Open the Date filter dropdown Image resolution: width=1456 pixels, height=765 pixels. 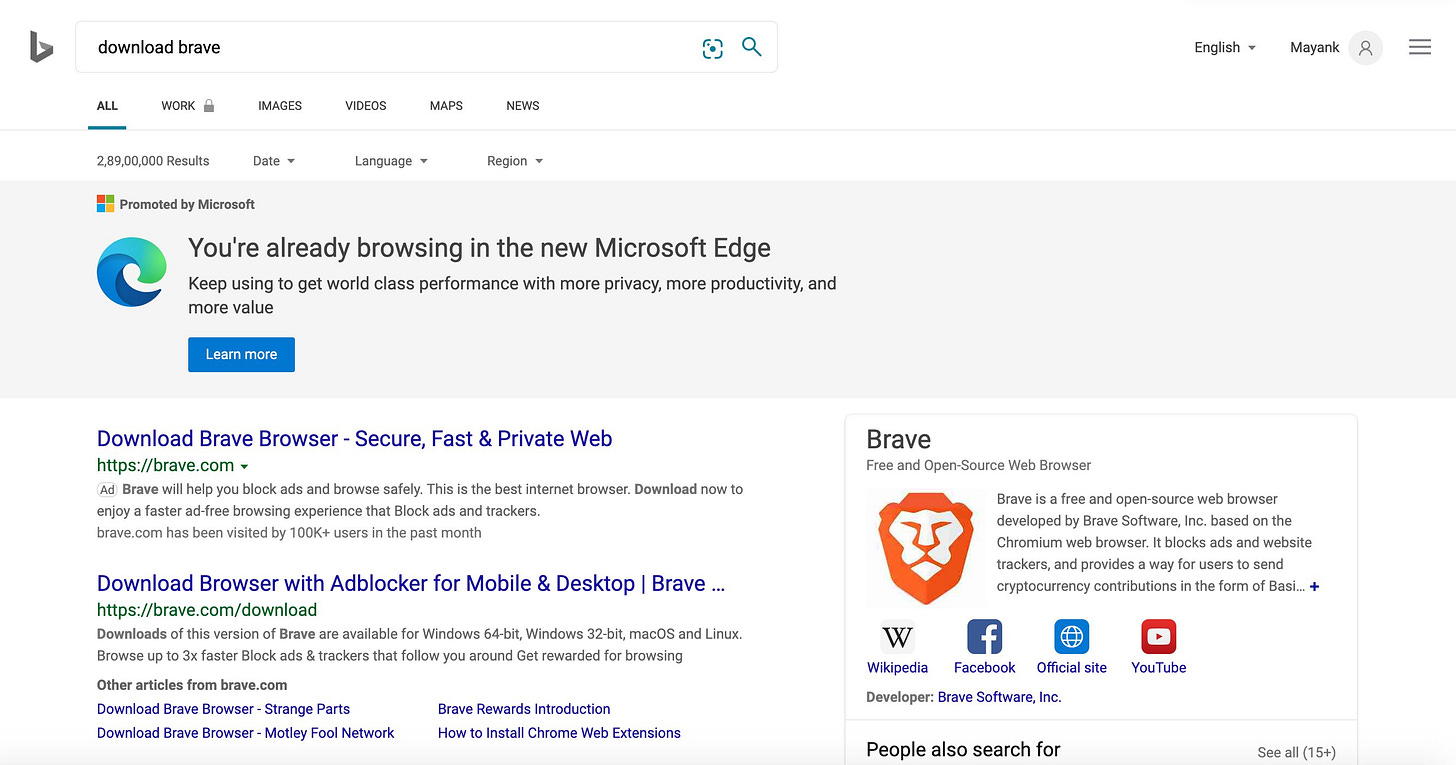[274, 161]
